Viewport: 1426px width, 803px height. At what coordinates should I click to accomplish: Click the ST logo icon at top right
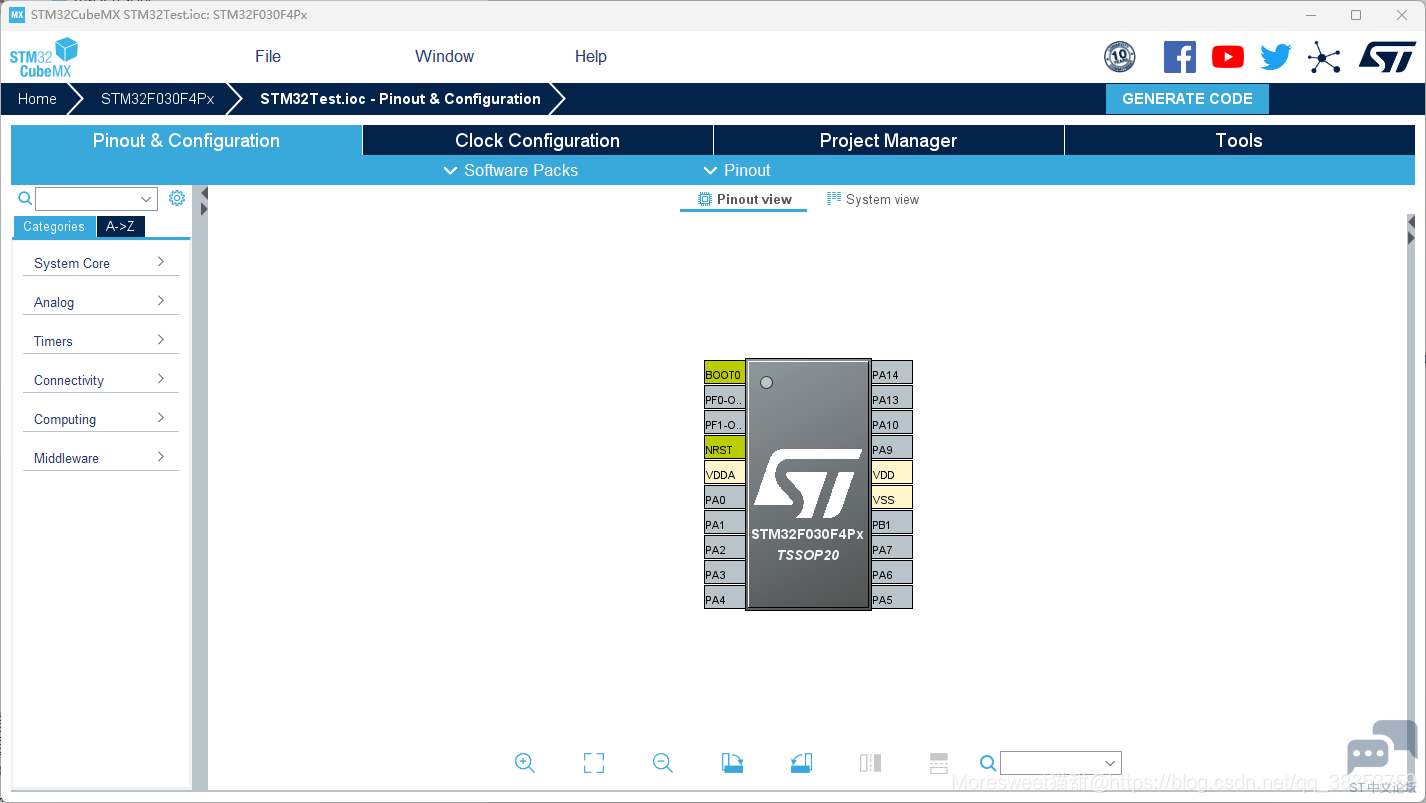[x=1387, y=57]
